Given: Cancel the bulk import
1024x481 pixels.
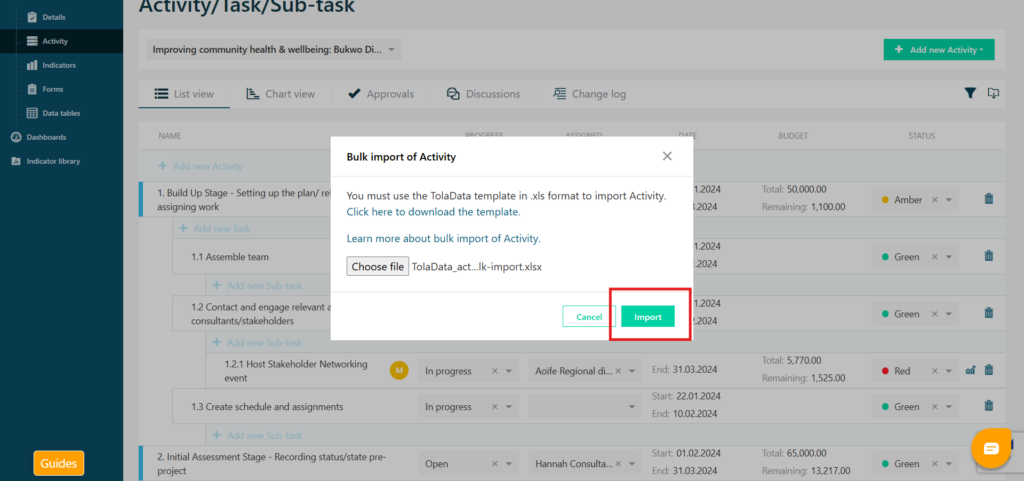Looking at the screenshot, I should click(589, 317).
